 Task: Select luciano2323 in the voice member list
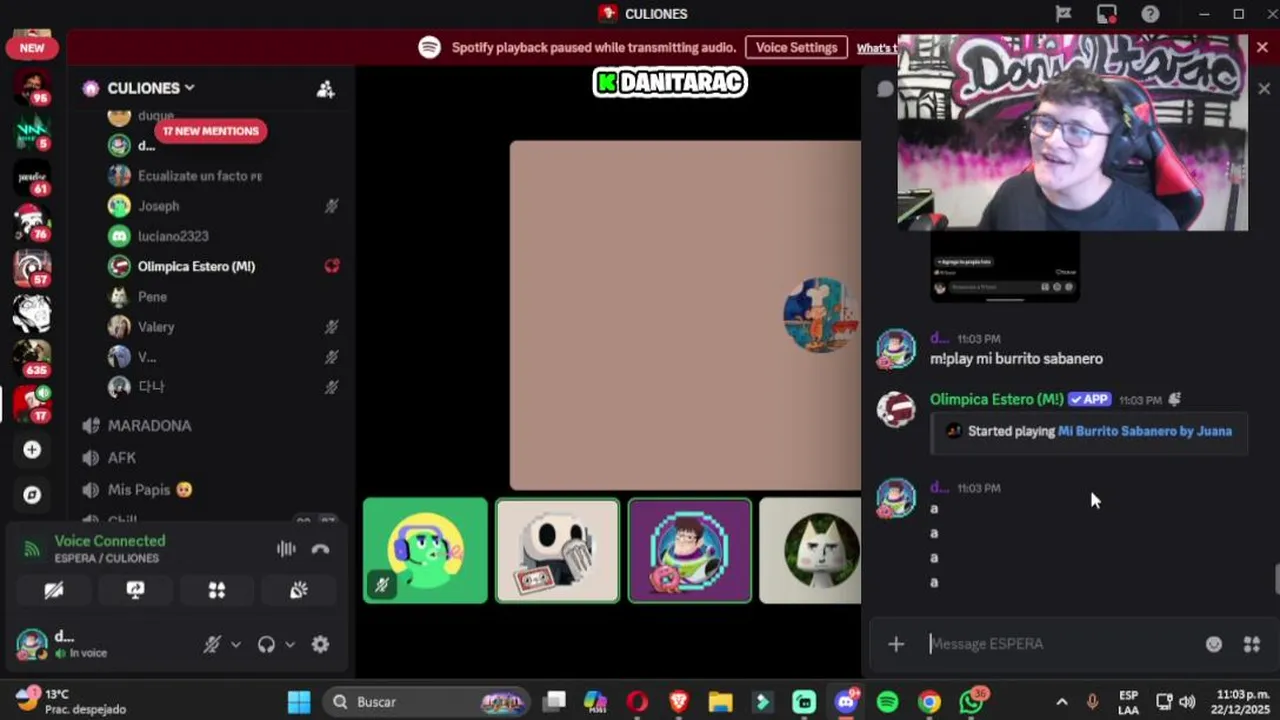point(173,236)
